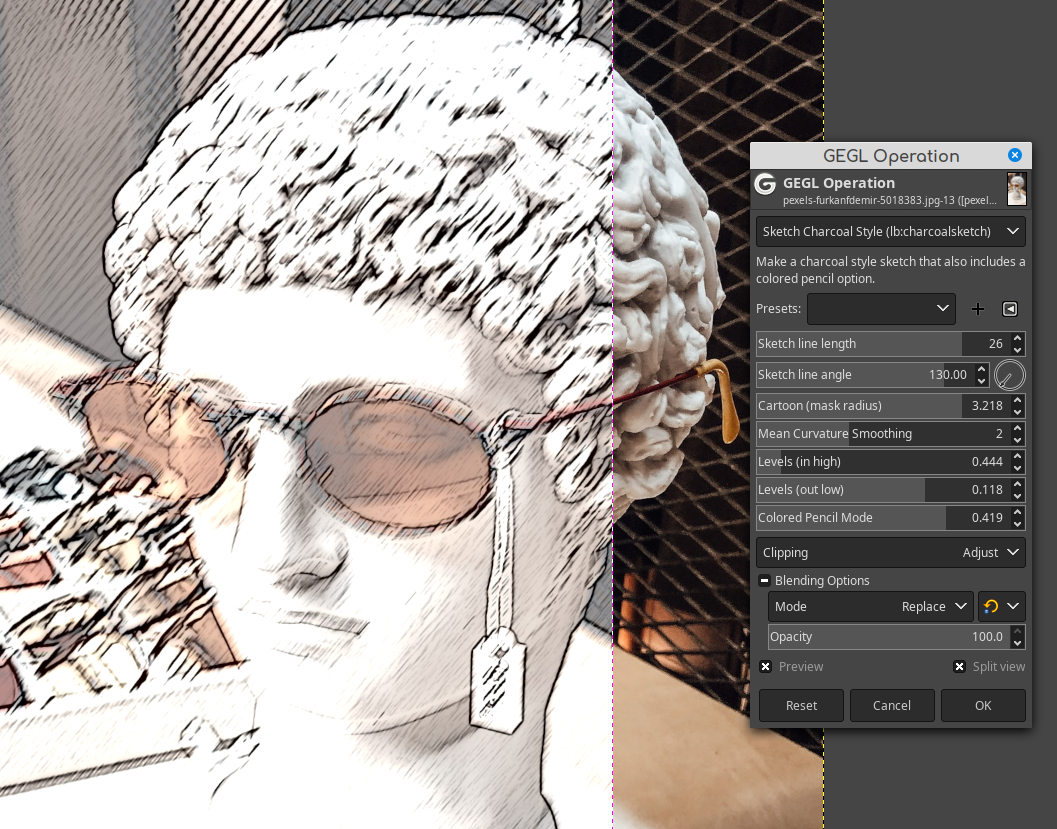The image size is (1057, 829).
Task: Increase Levels (out low) value
Action: pyautogui.click(x=1018, y=484)
